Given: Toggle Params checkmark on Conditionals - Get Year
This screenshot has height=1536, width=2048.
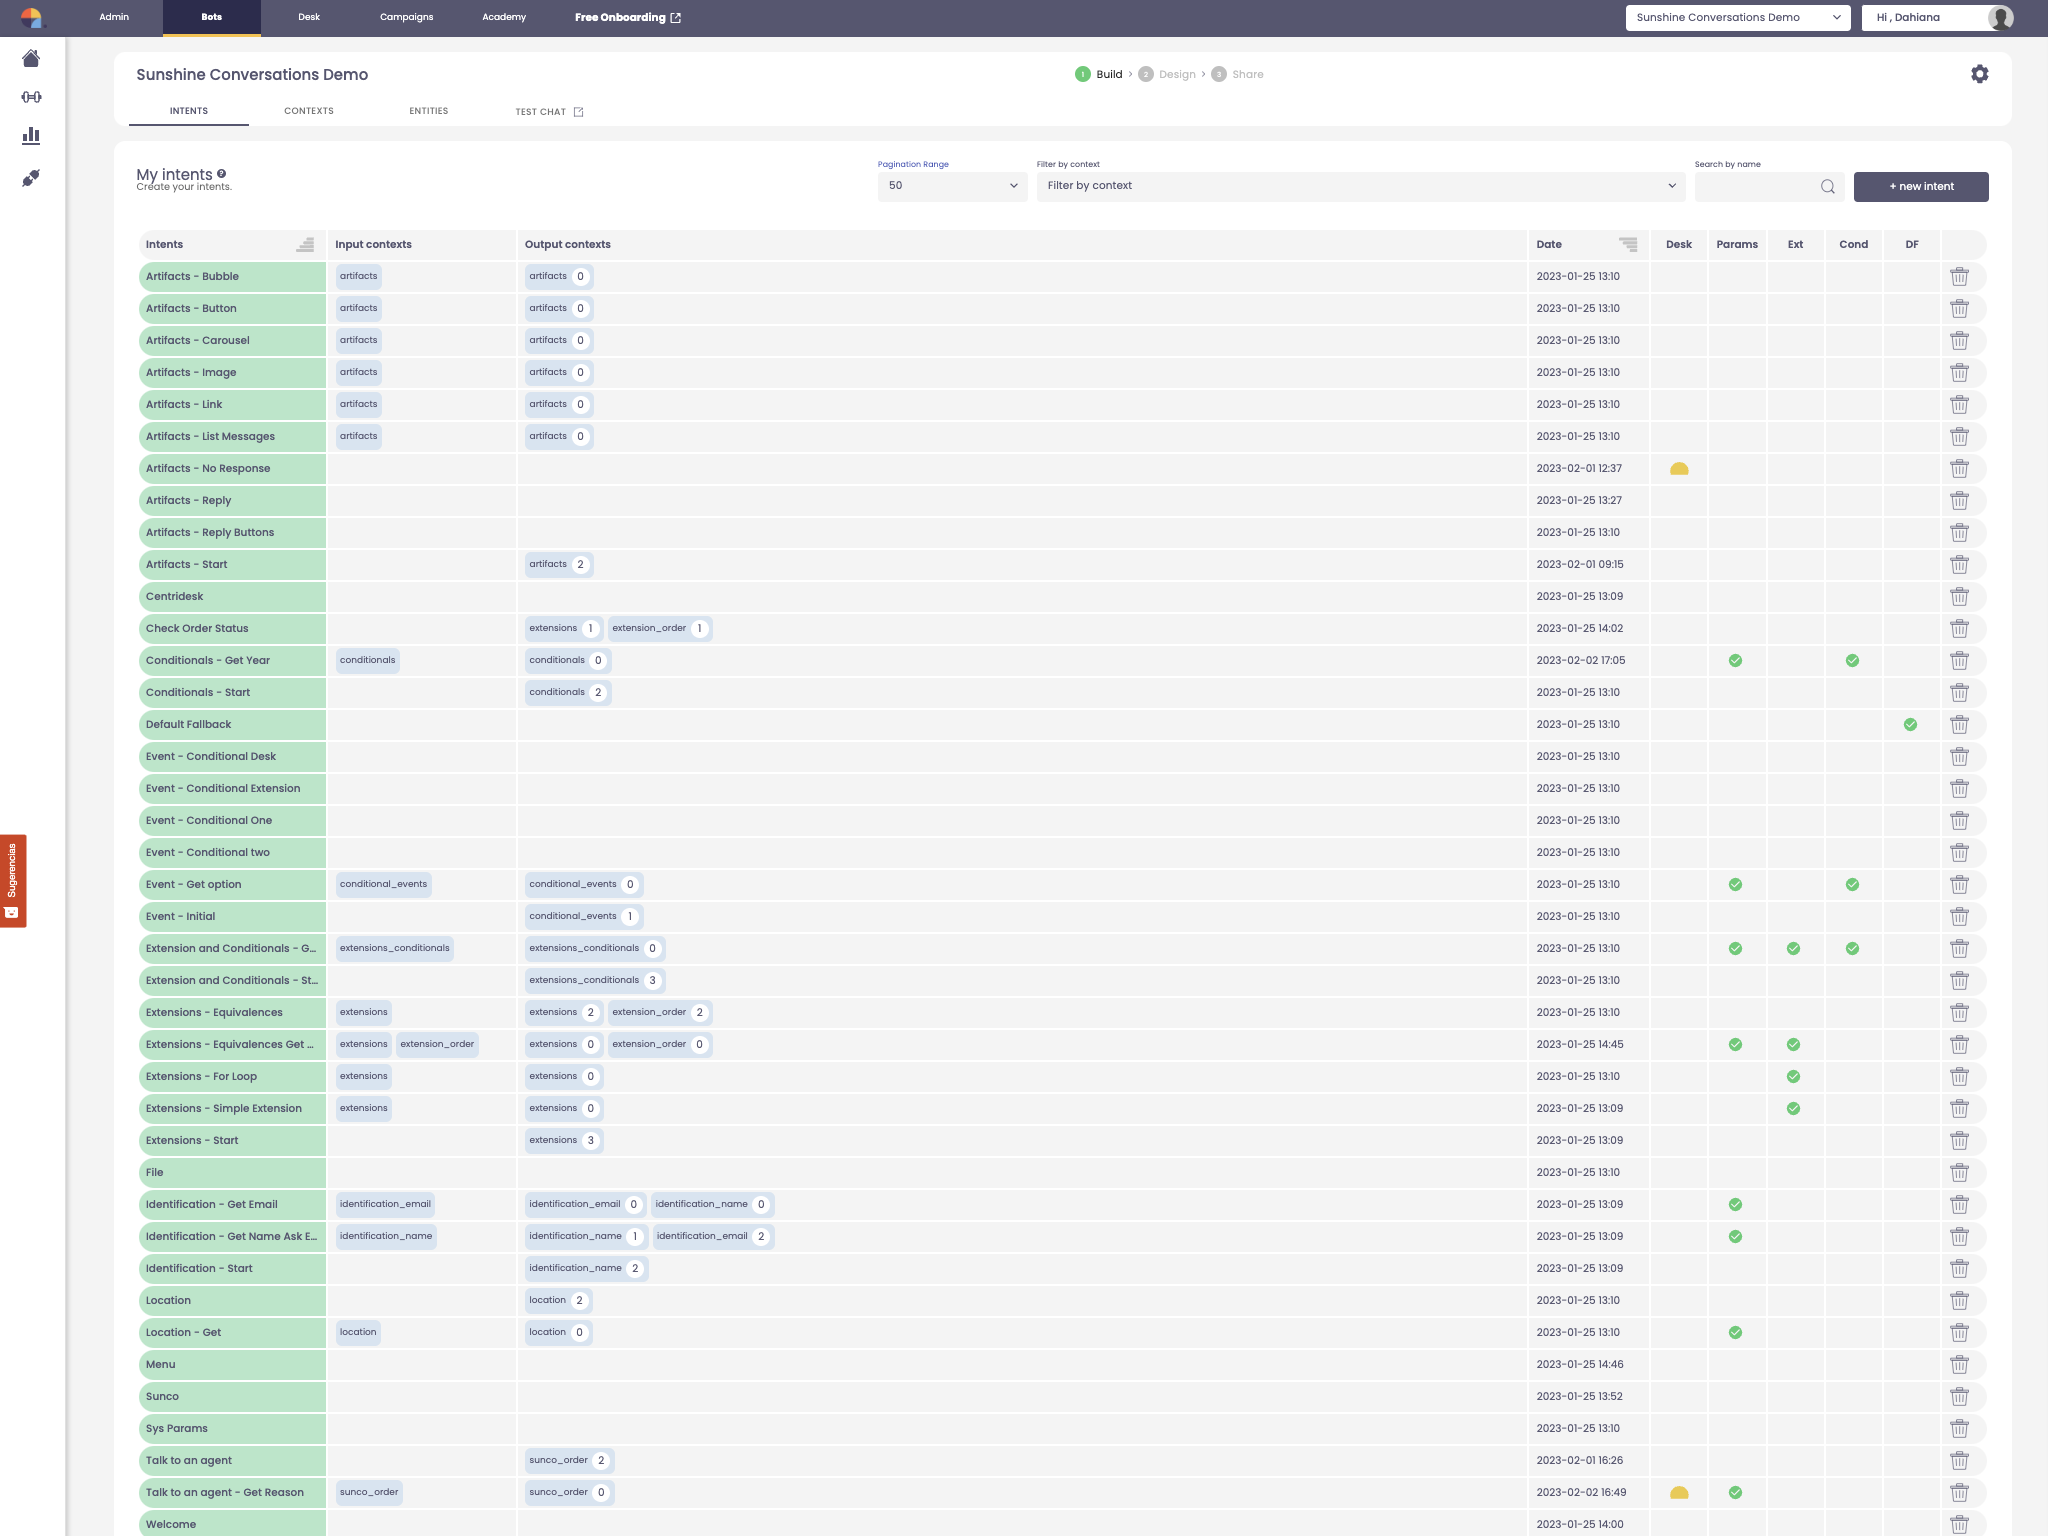Looking at the screenshot, I should [x=1735, y=661].
